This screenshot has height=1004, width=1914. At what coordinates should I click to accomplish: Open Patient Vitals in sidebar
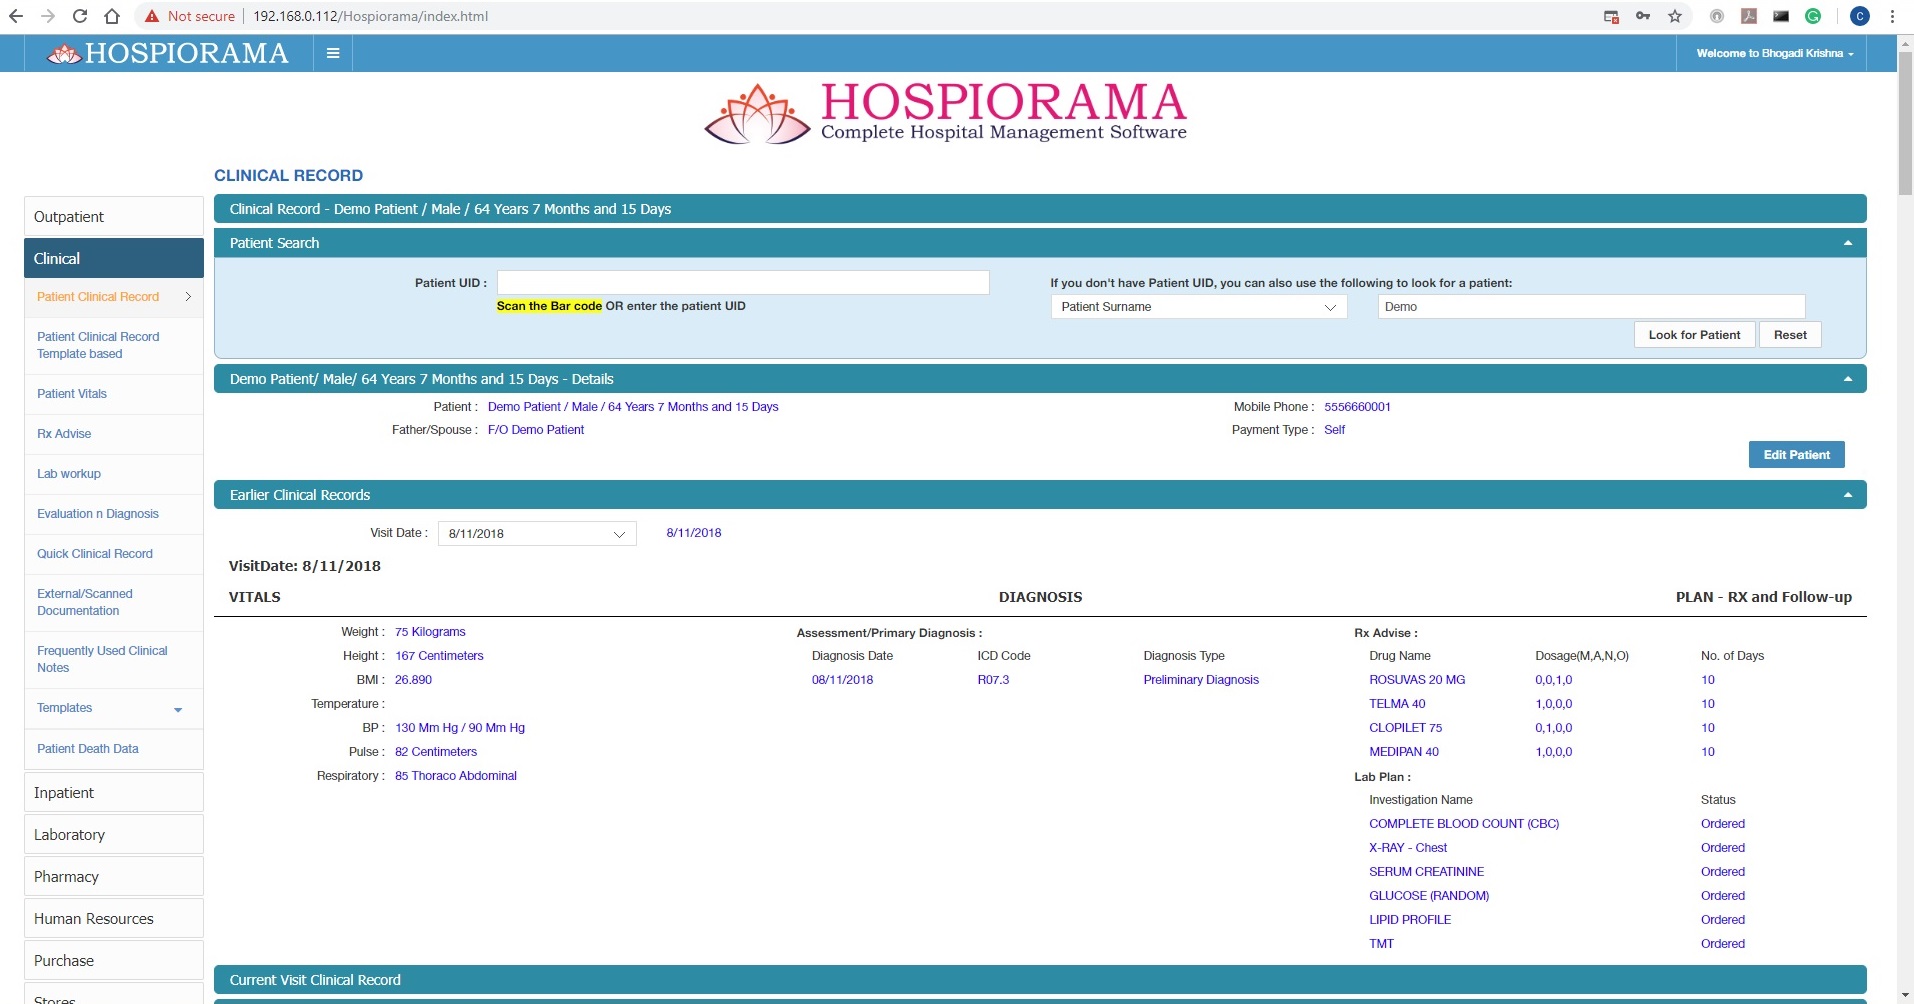click(72, 394)
